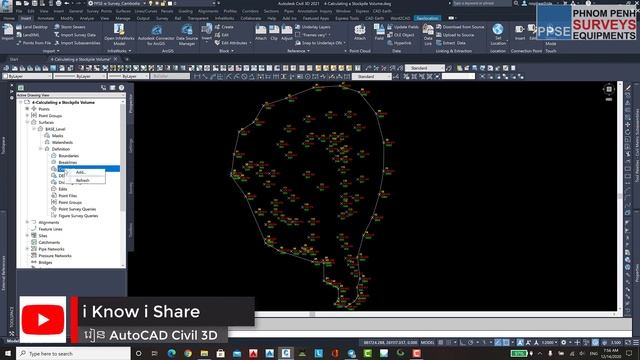Click the Import button in the ribbon
The width and height of the screenshot is (640, 360).
click(7, 32)
